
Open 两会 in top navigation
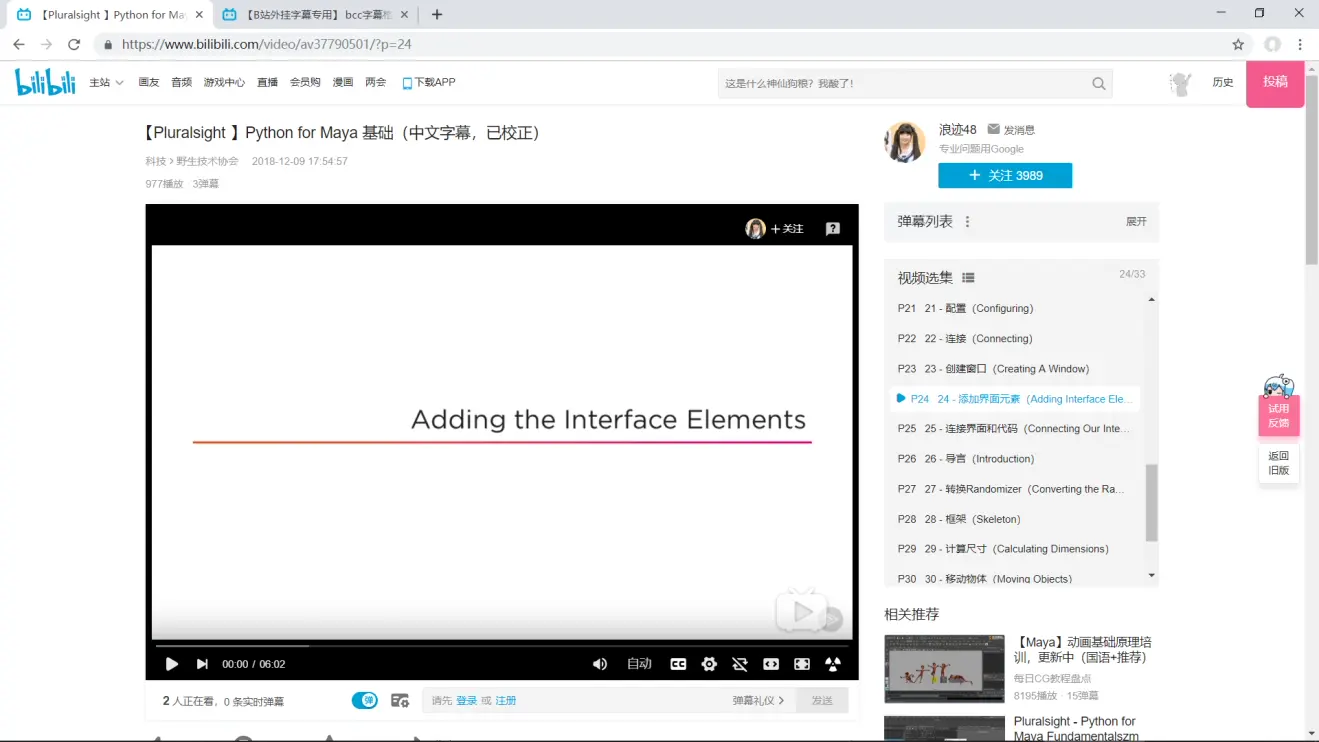(x=375, y=82)
